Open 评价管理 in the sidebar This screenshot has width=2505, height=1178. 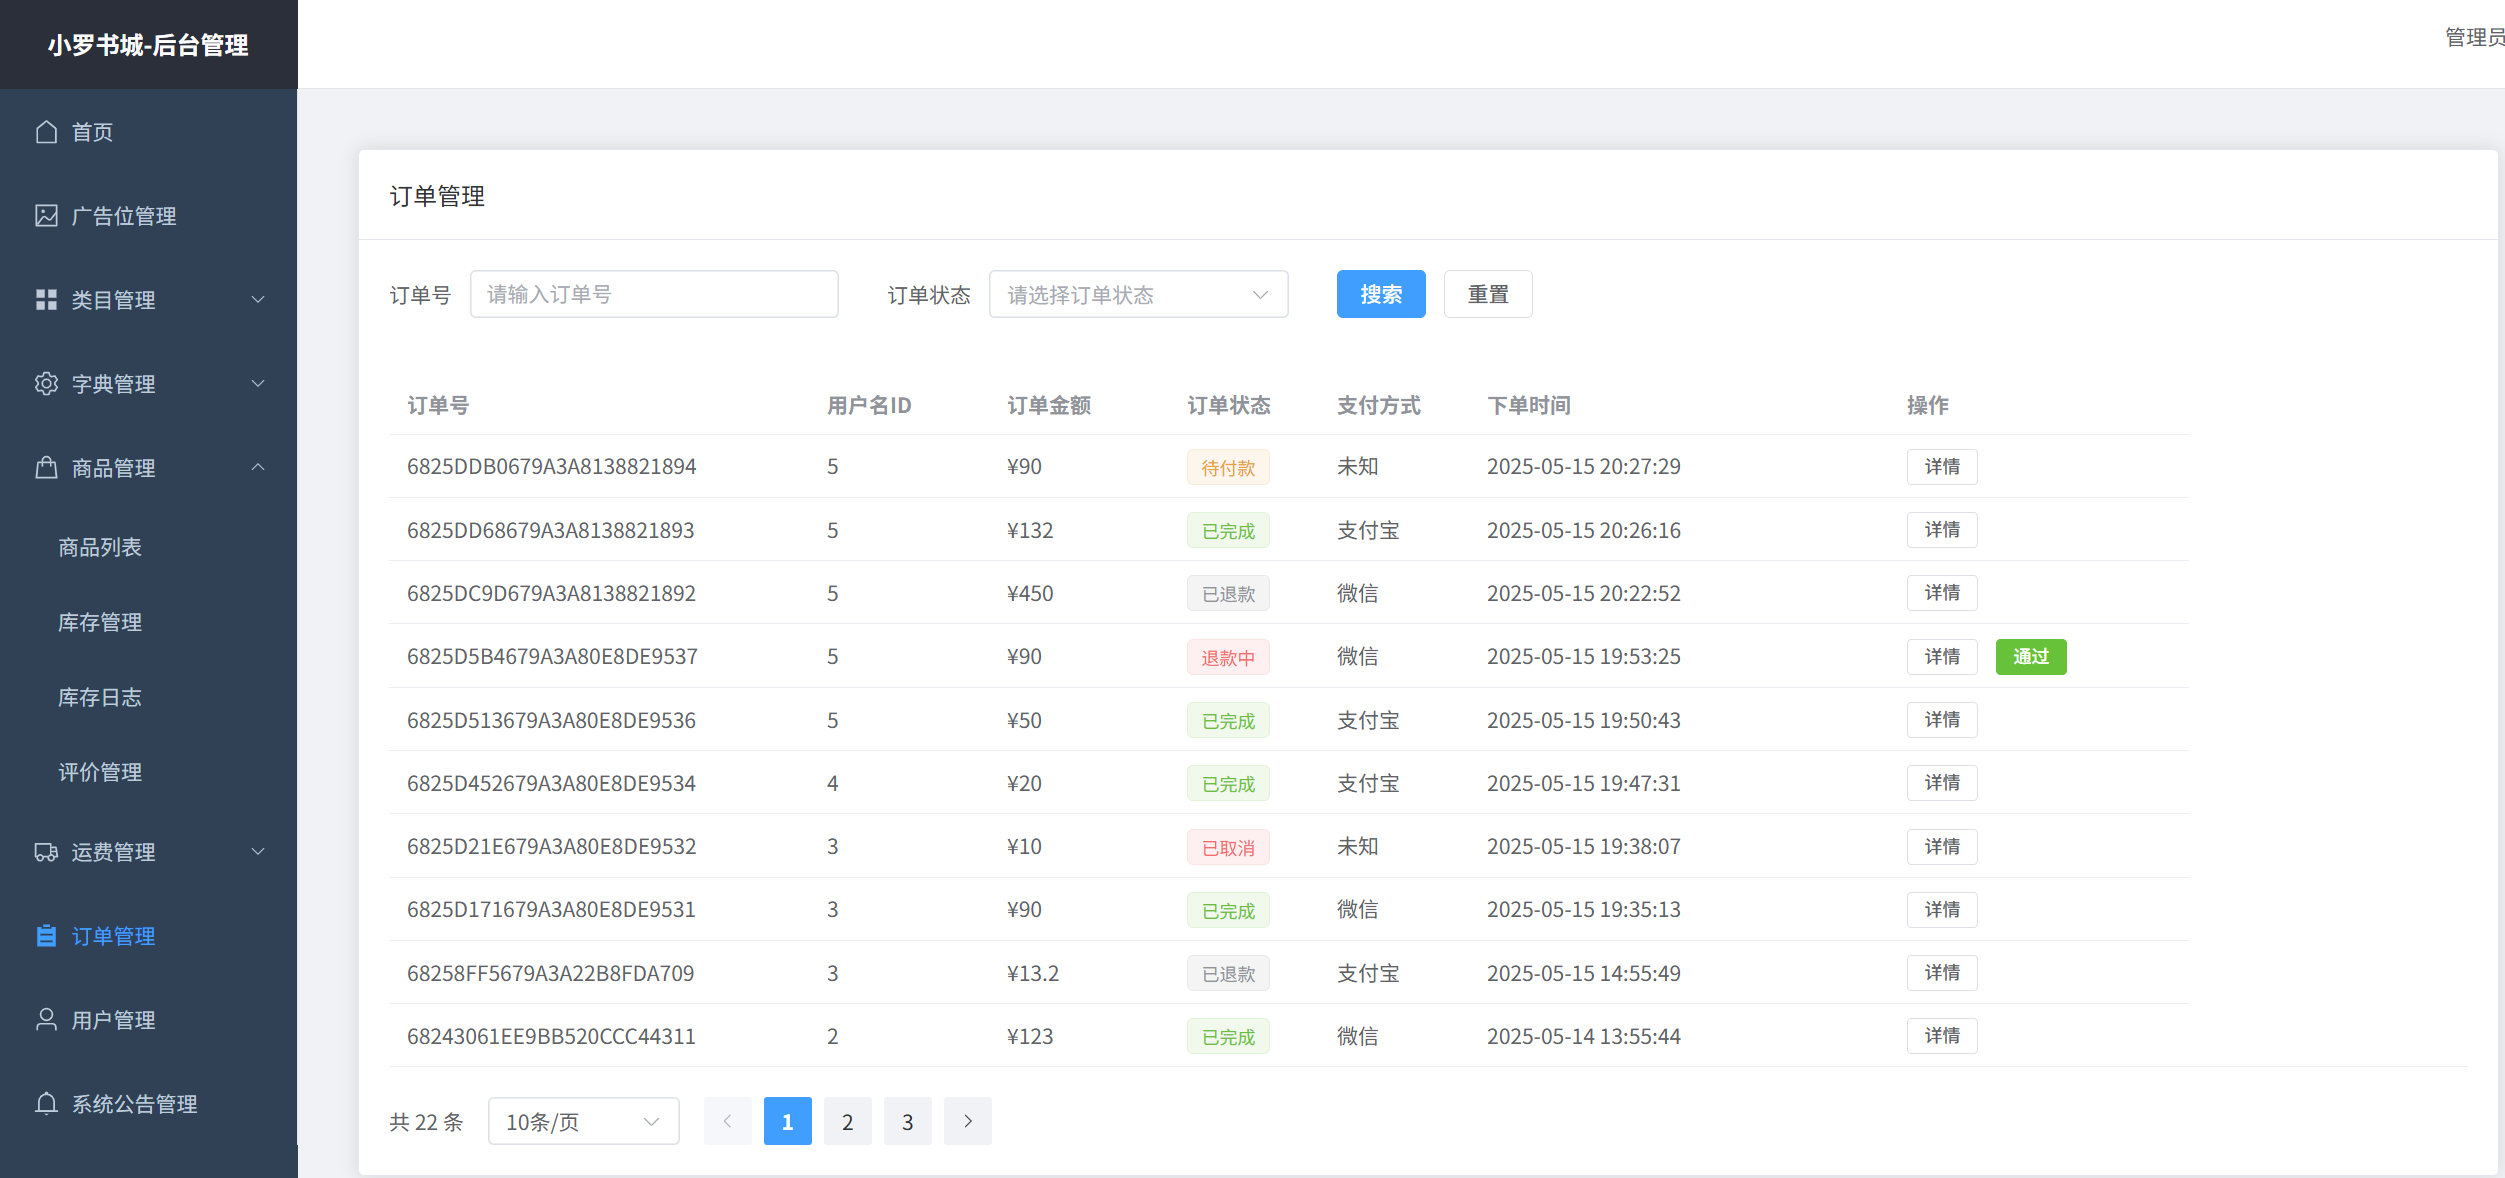(x=100, y=772)
